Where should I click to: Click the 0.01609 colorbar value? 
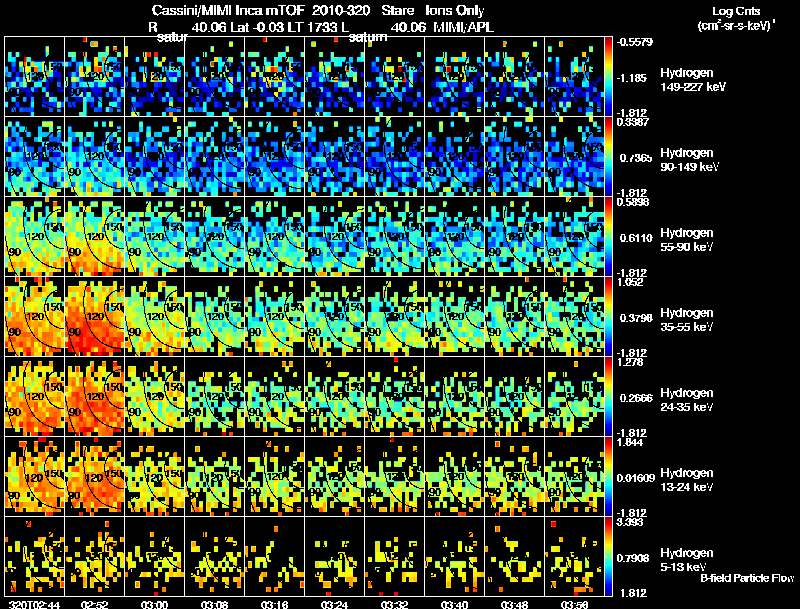(635, 478)
